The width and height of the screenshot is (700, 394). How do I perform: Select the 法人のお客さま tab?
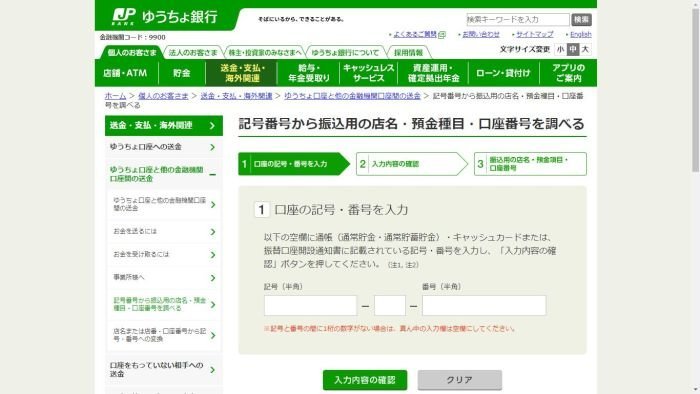click(x=193, y=53)
